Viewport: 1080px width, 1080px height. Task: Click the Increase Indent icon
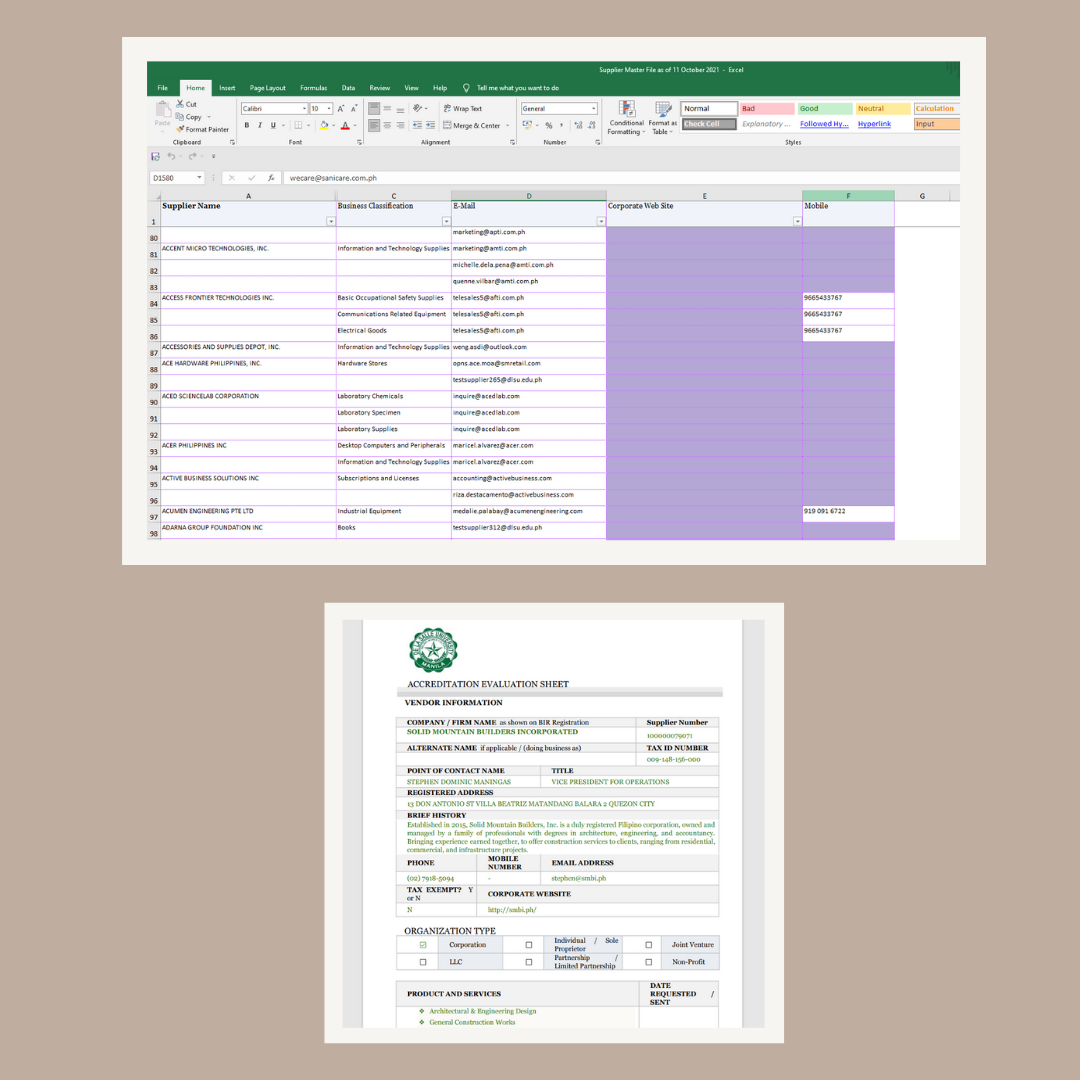click(430, 125)
